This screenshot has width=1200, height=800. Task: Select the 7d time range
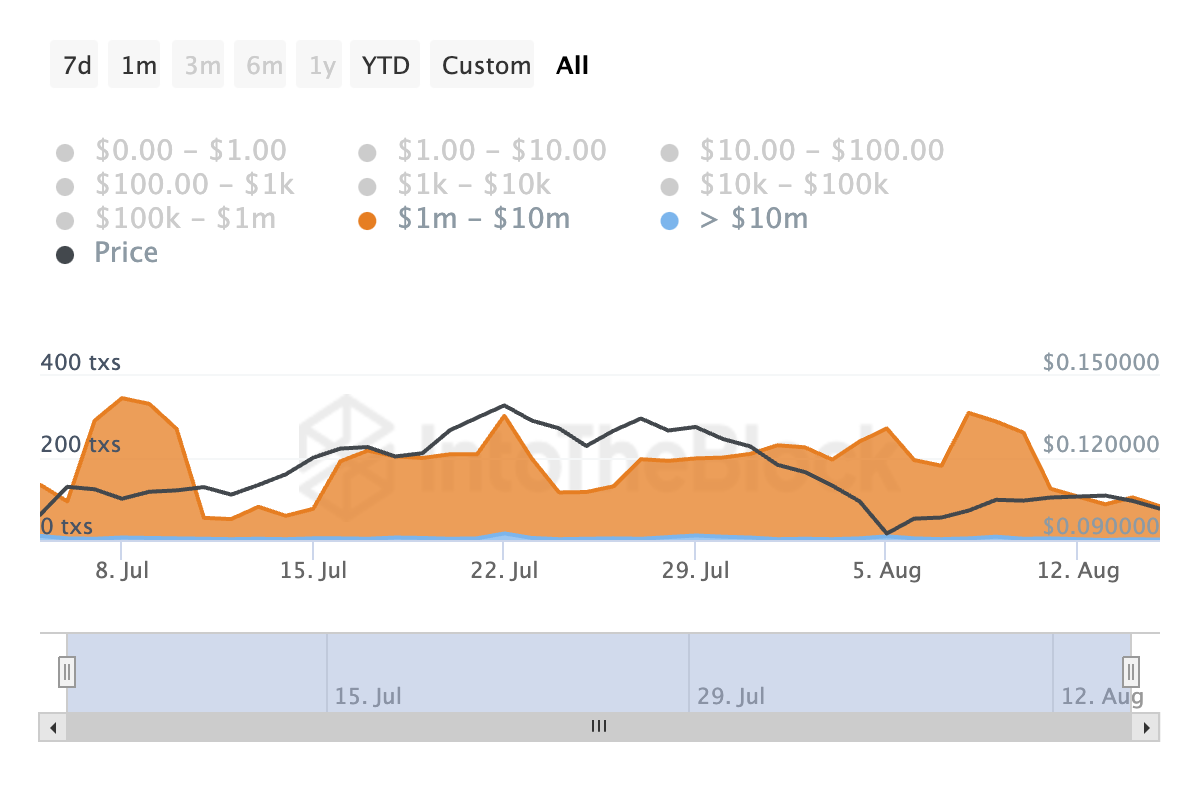pyautogui.click(x=76, y=66)
